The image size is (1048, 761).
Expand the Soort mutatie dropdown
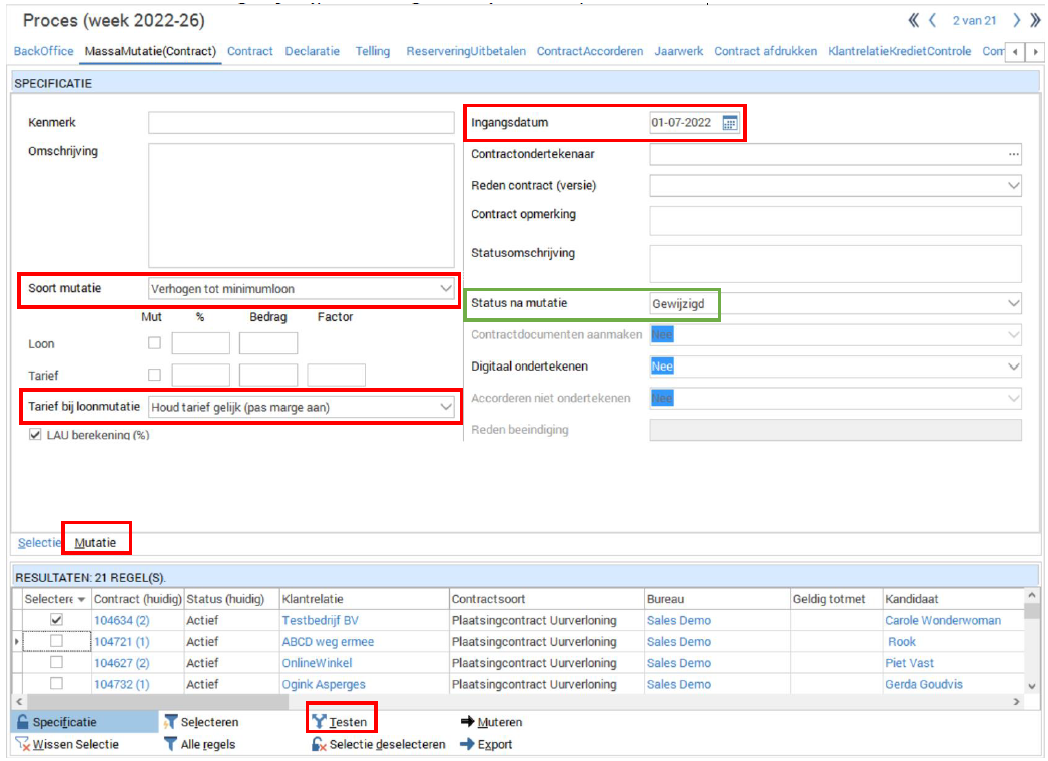click(x=446, y=289)
